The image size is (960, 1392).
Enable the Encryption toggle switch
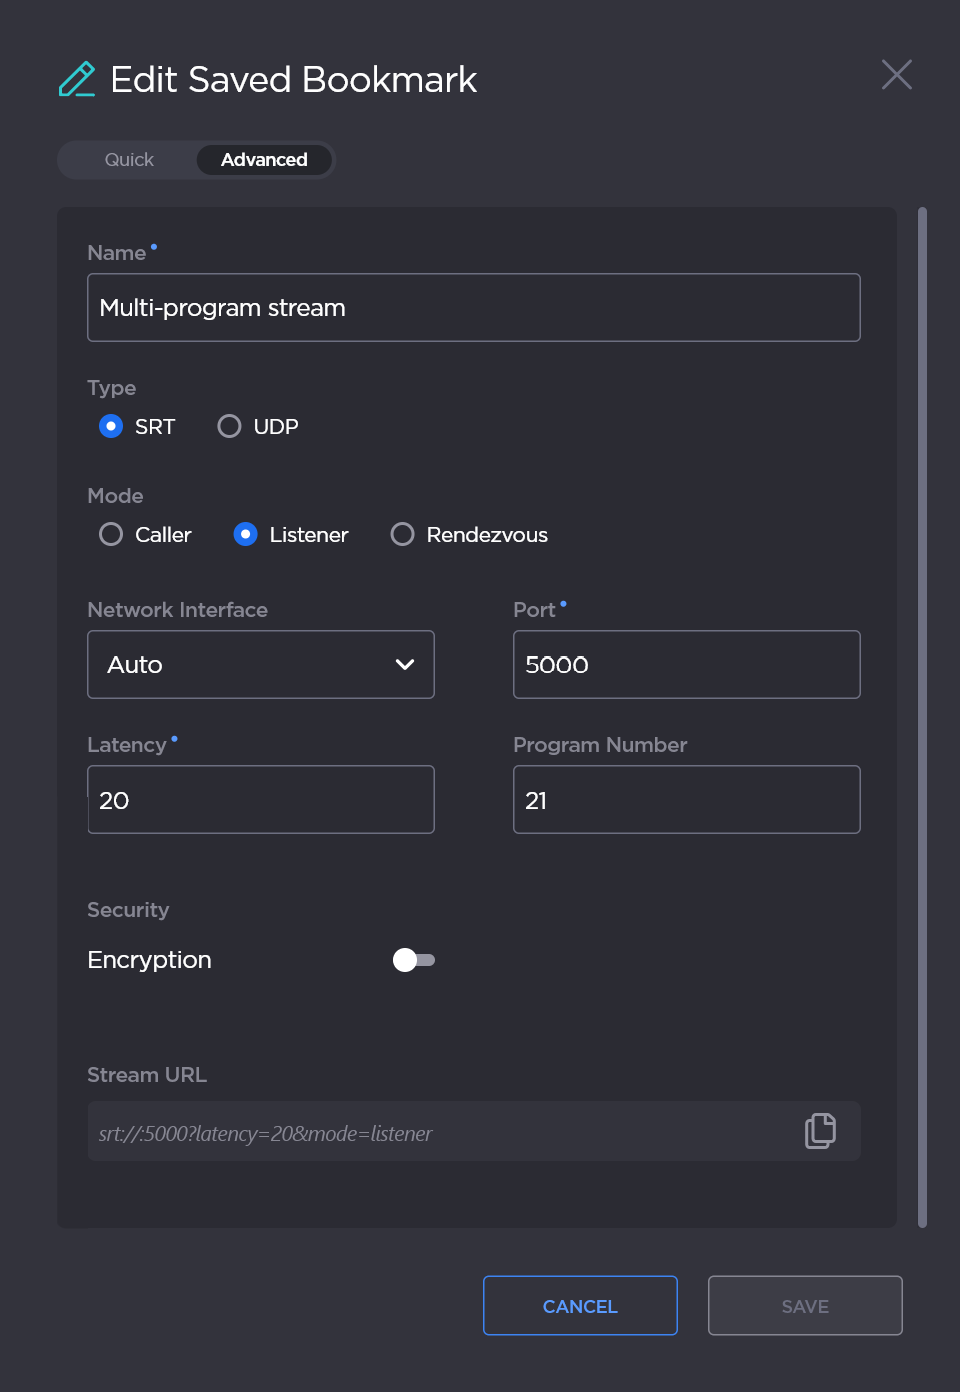pyautogui.click(x=413, y=960)
